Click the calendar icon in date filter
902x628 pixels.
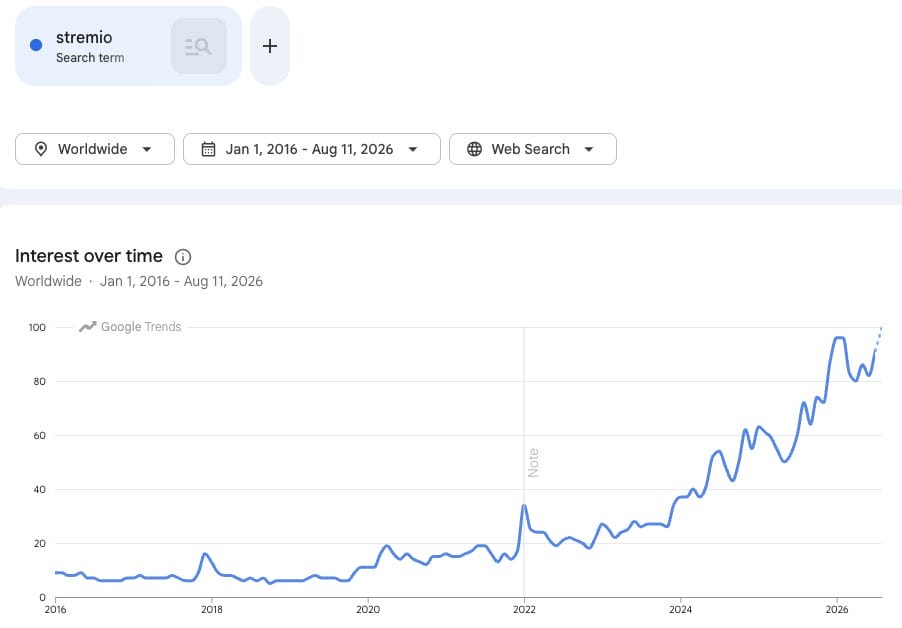click(x=208, y=149)
